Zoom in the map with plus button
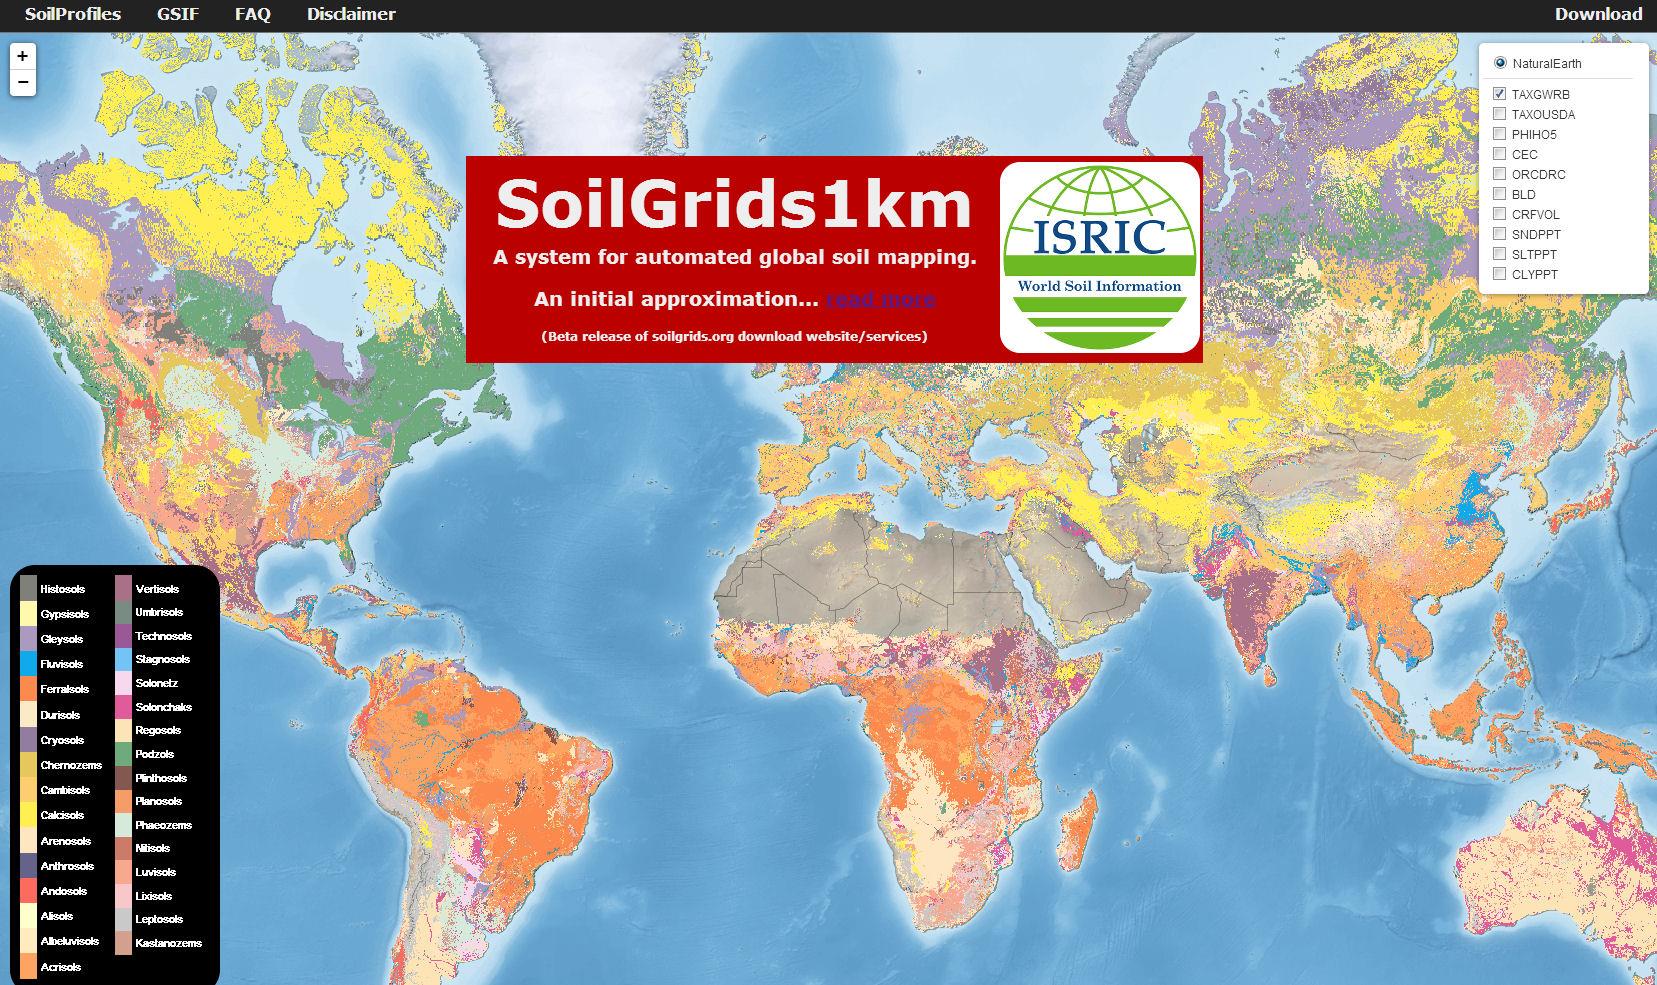 (x=23, y=57)
